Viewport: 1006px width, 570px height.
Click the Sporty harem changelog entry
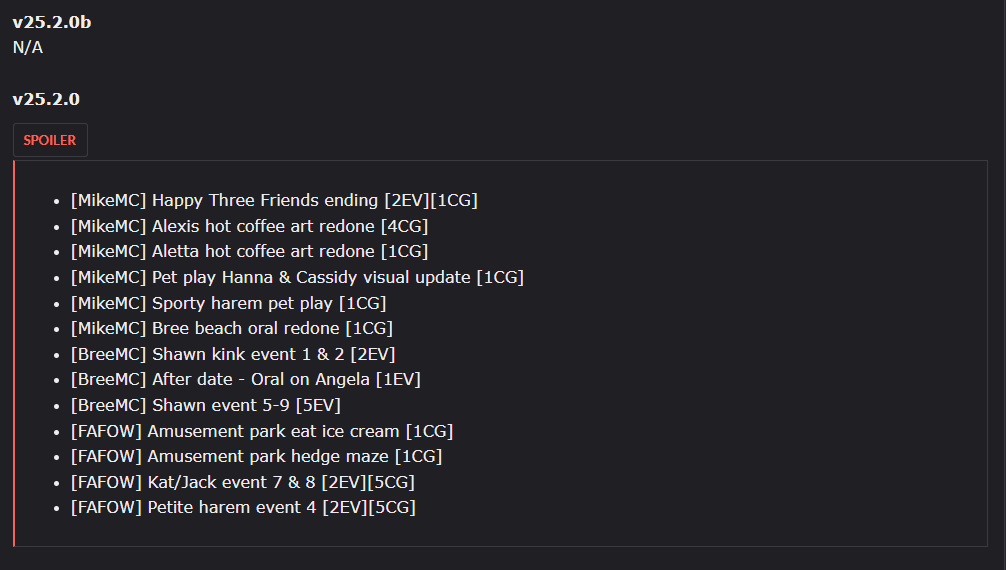228,303
